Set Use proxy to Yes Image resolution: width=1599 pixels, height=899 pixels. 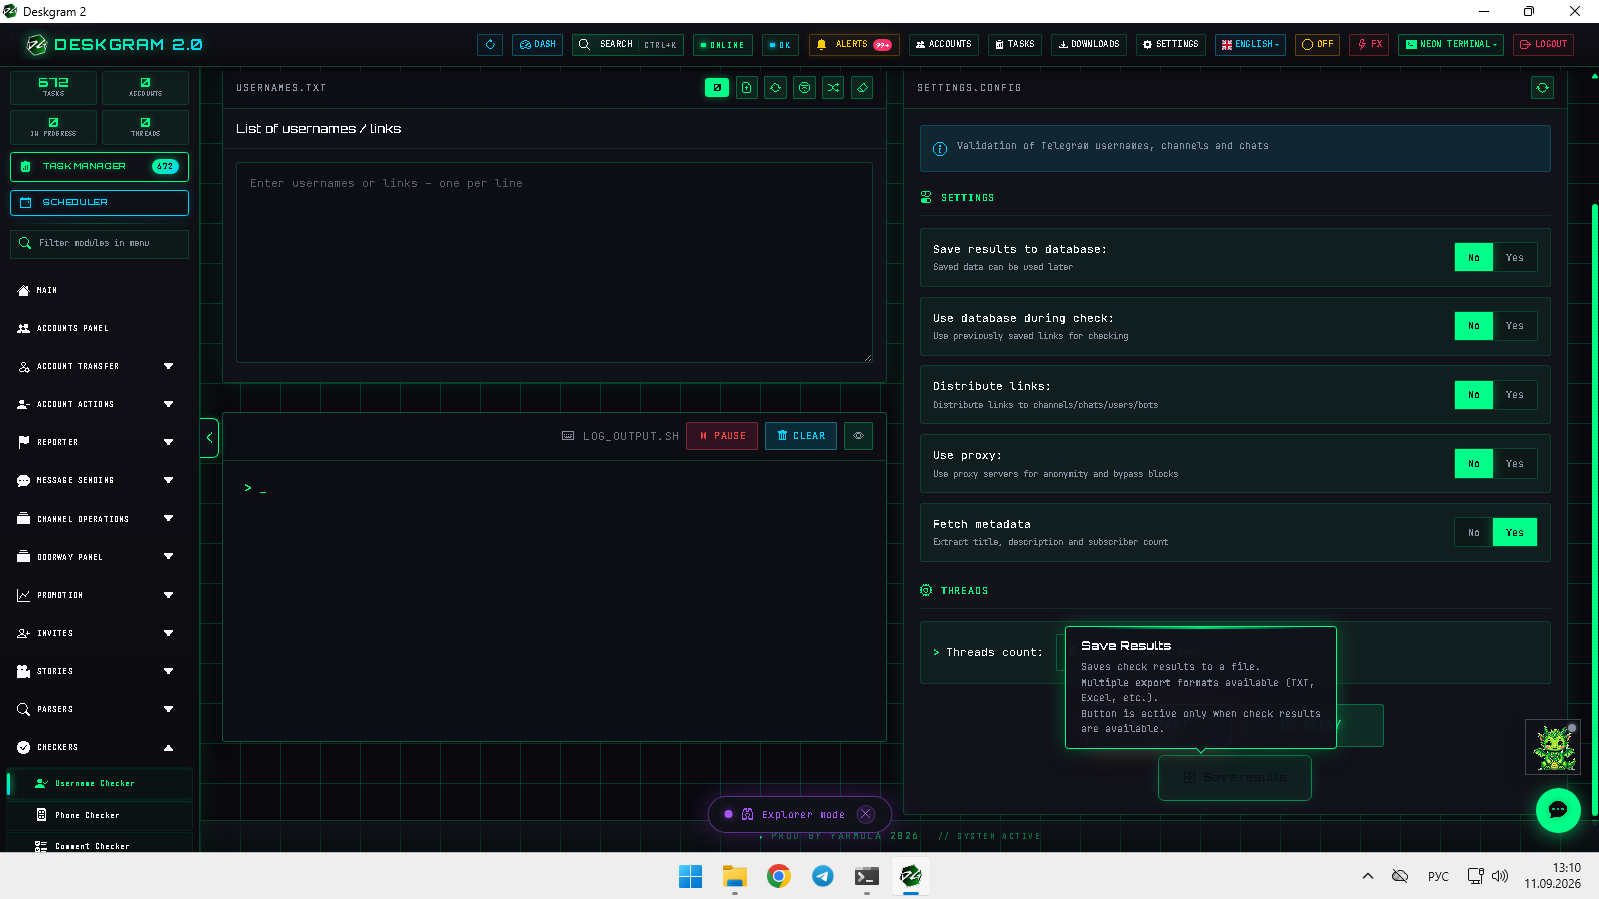pyautogui.click(x=1515, y=464)
